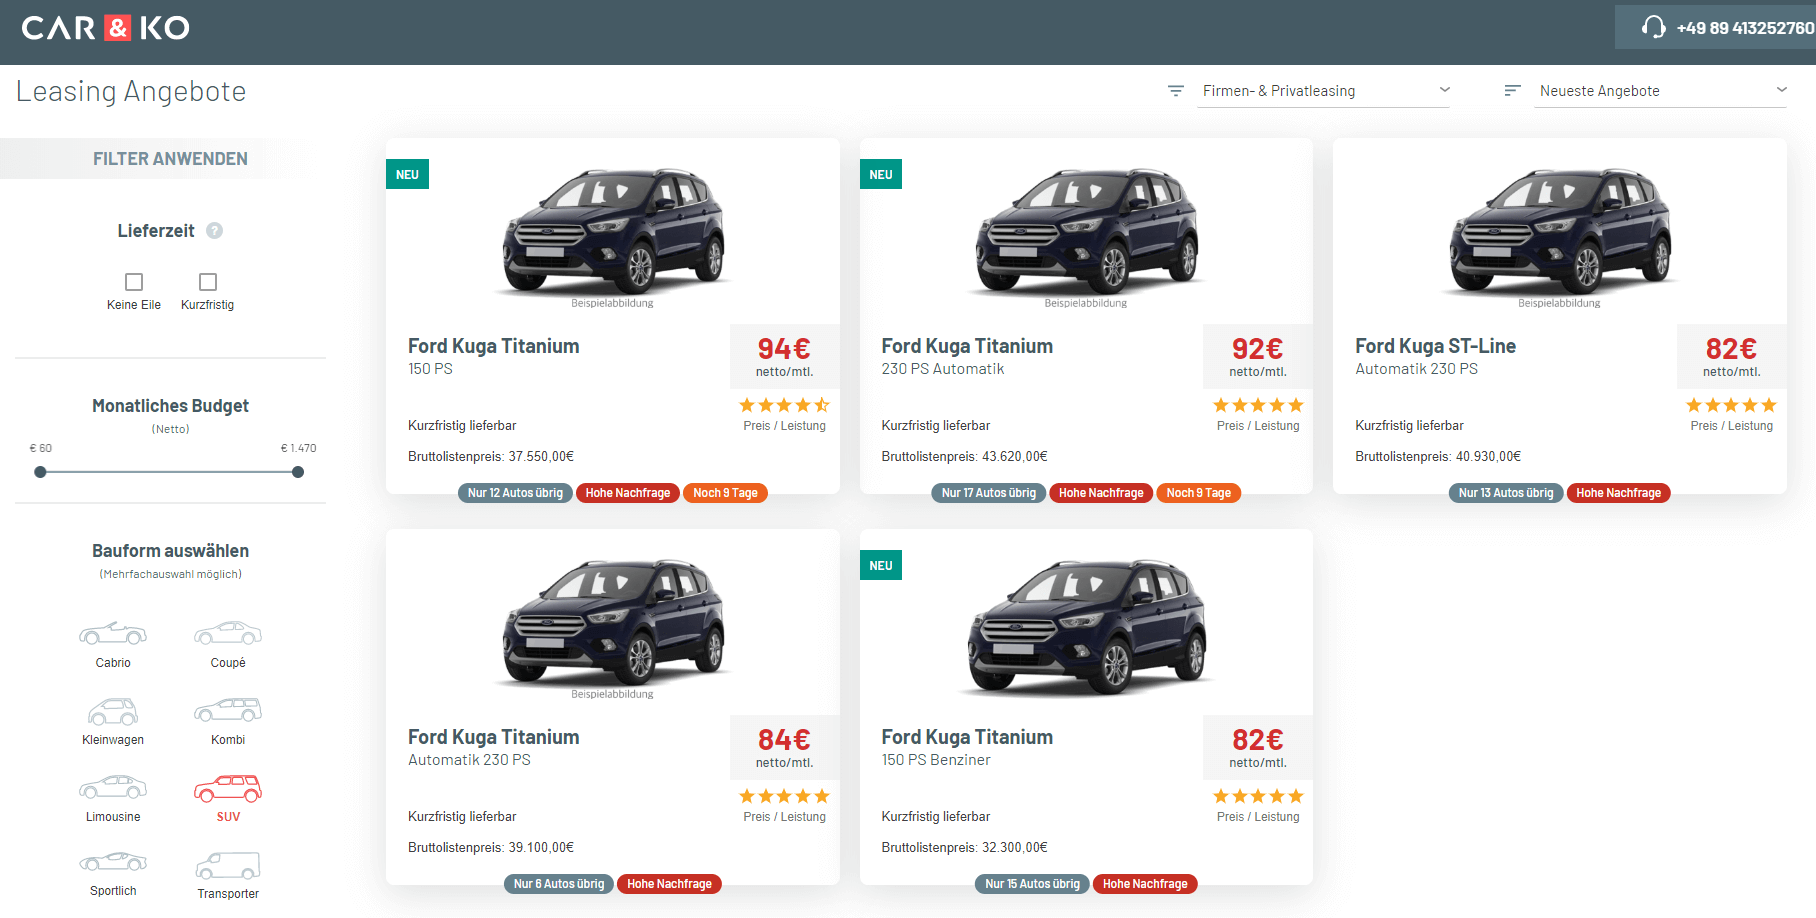This screenshot has width=1816, height=918.
Task: Click the CAR & KO logo
Action: pyautogui.click(x=105, y=28)
